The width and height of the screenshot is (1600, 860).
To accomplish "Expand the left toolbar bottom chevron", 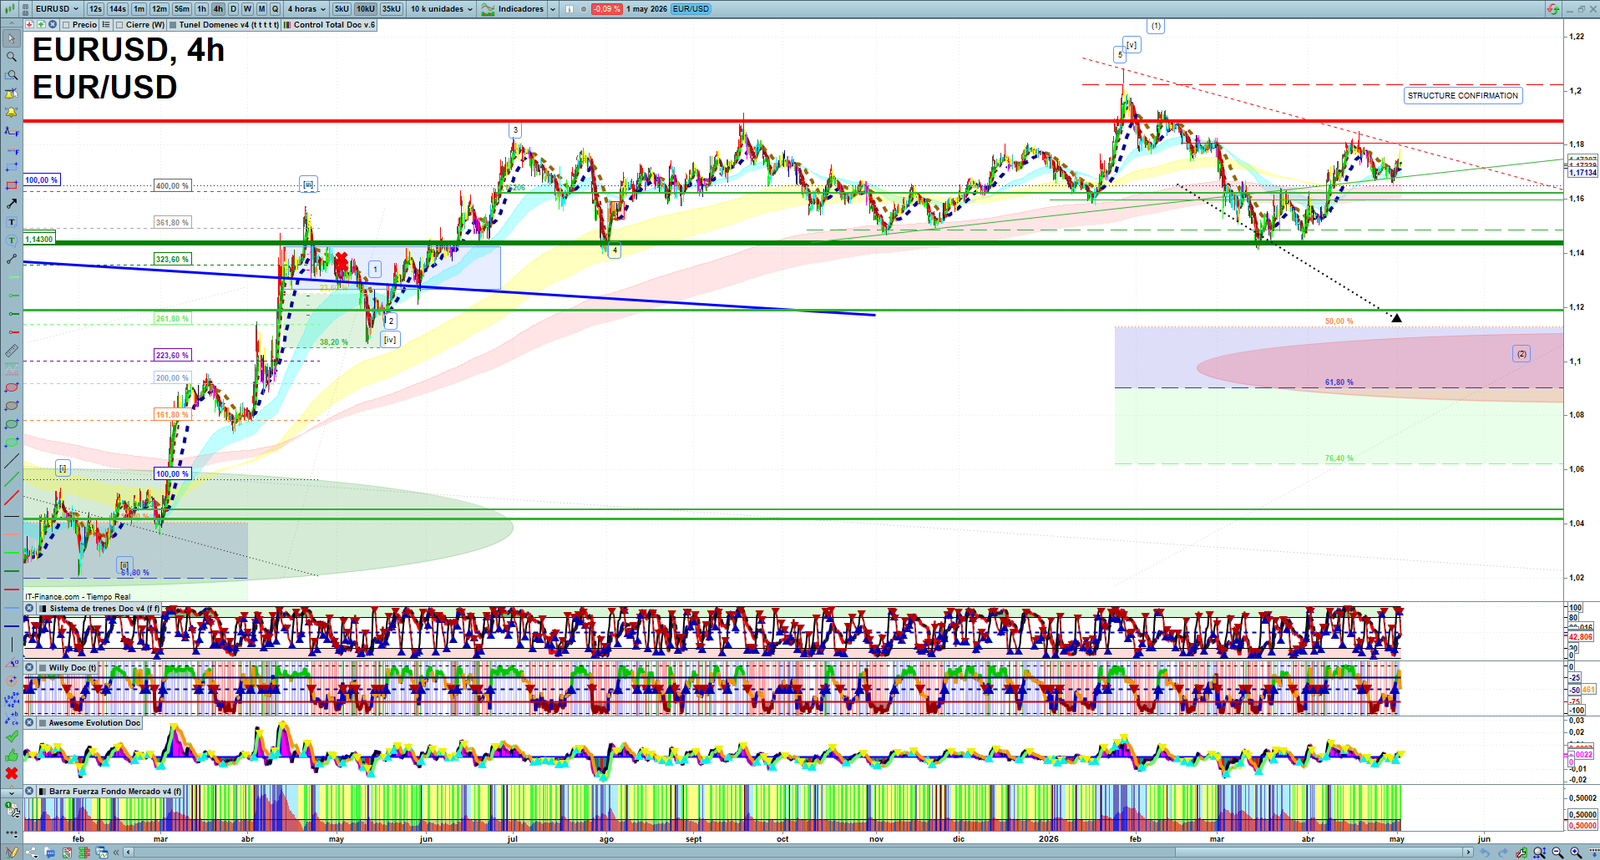I will pos(11,793).
